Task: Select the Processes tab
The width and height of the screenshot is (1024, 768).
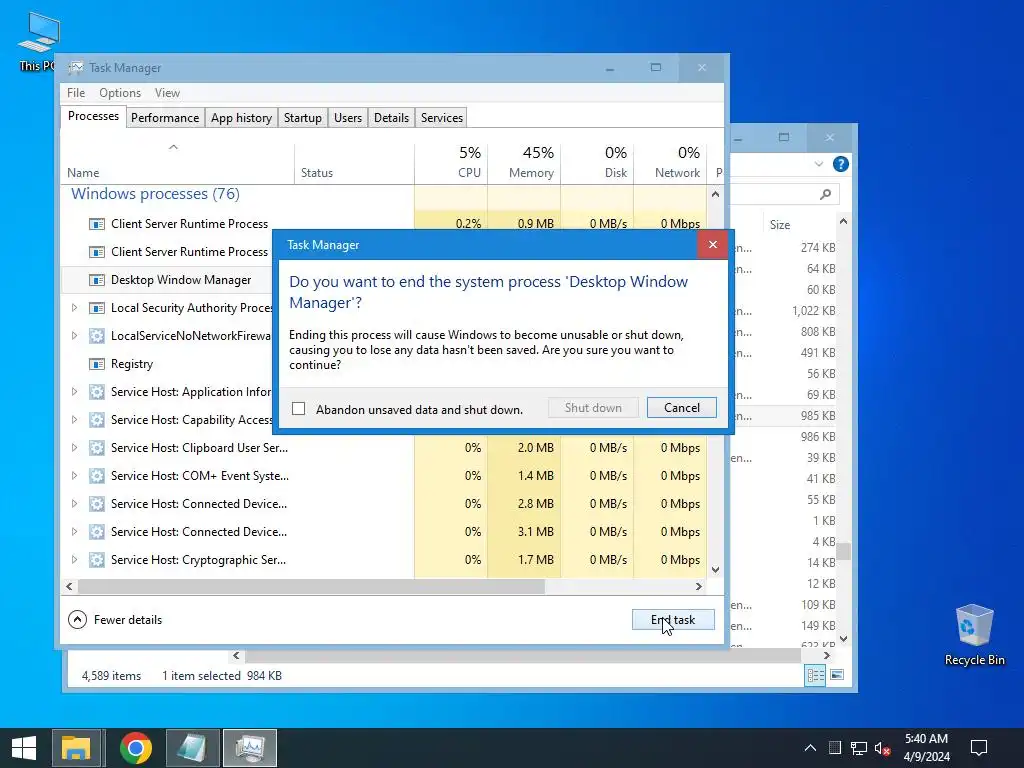Action: (93, 116)
